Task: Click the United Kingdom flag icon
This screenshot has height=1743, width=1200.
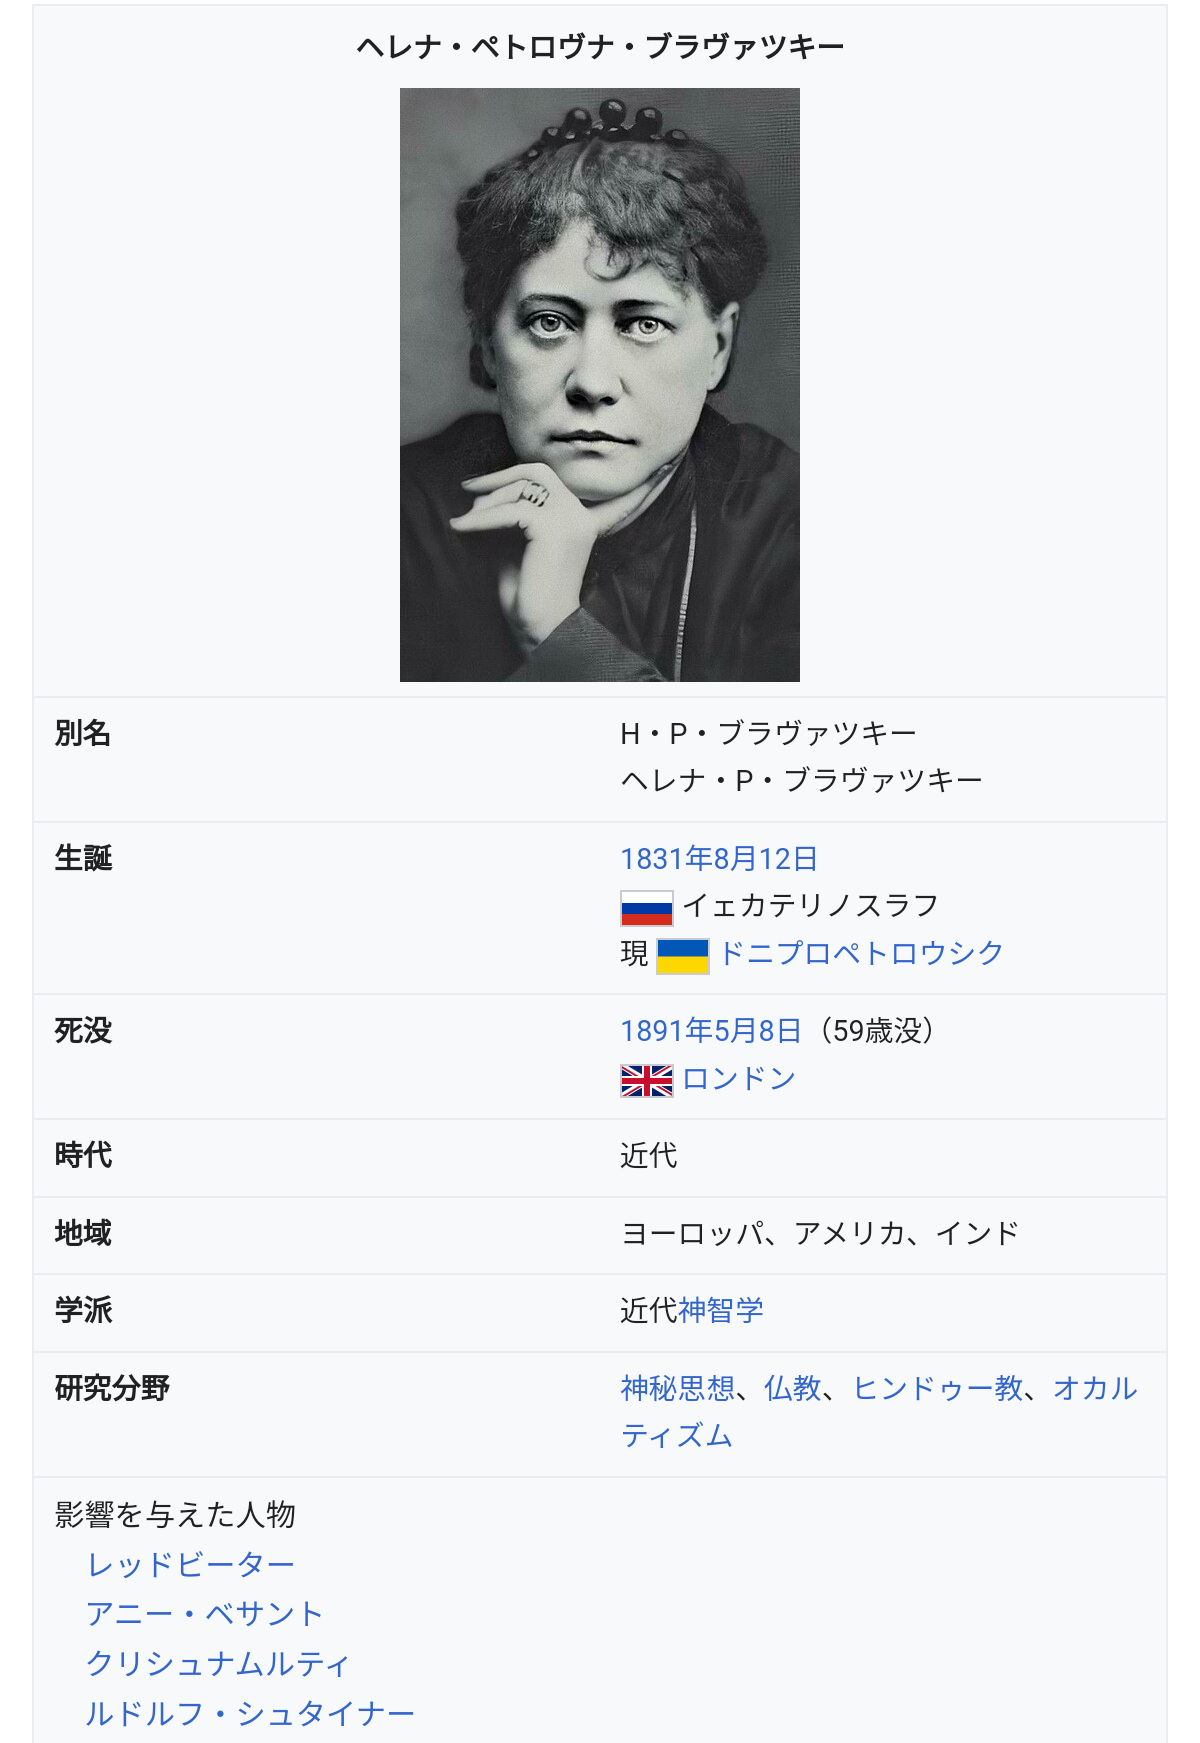Action: pos(646,1080)
